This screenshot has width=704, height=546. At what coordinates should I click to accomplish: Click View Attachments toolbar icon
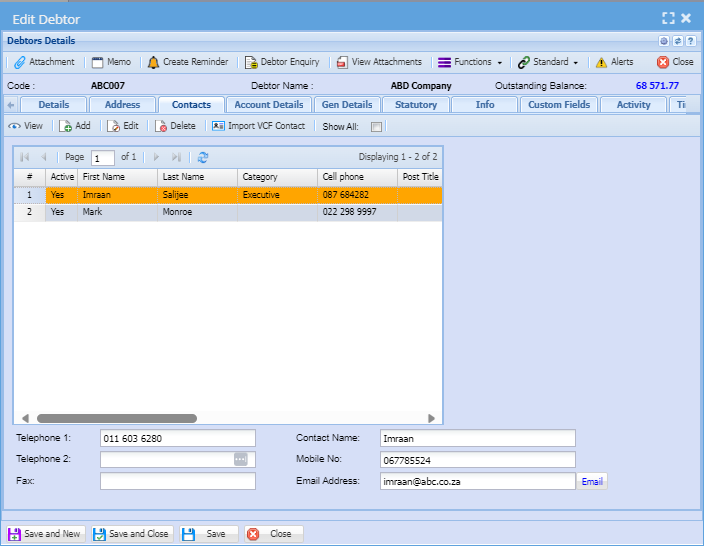[342, 62]
